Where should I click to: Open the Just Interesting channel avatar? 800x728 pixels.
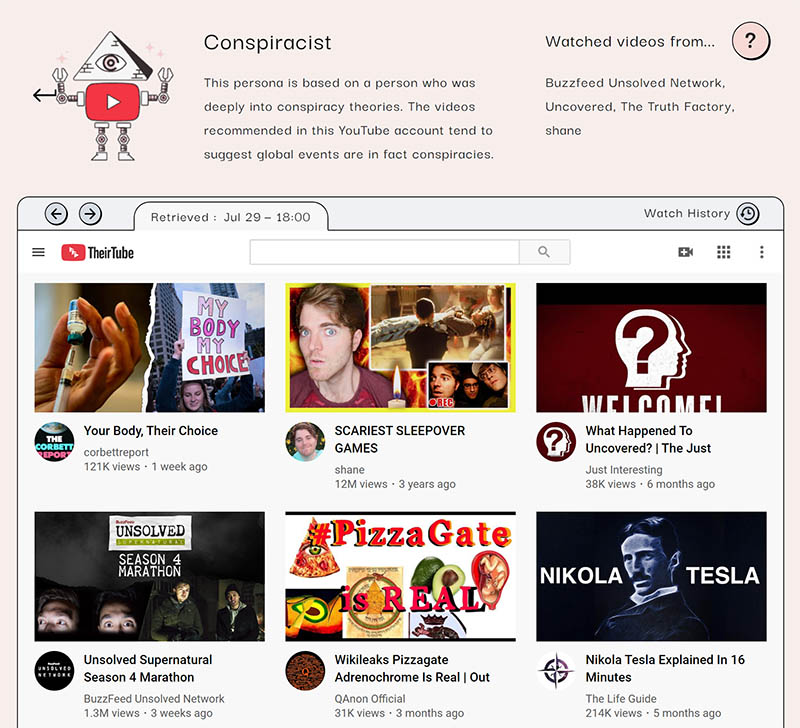556,442
